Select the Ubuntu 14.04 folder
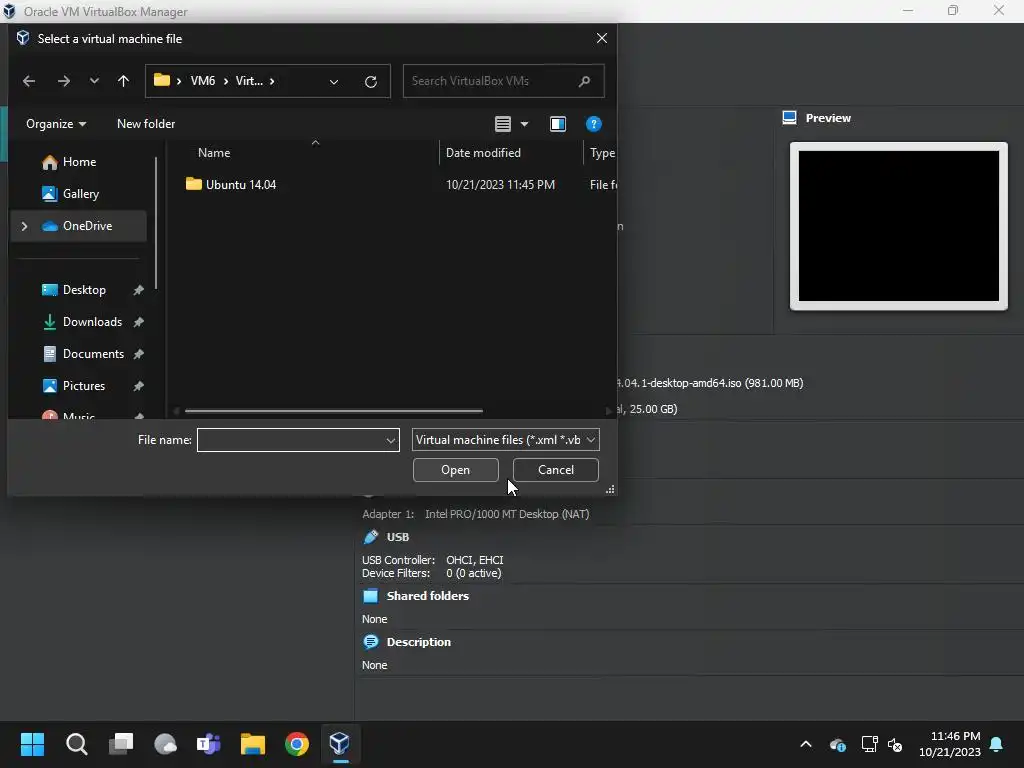The image size is (1024, 768). coord(240,185)
